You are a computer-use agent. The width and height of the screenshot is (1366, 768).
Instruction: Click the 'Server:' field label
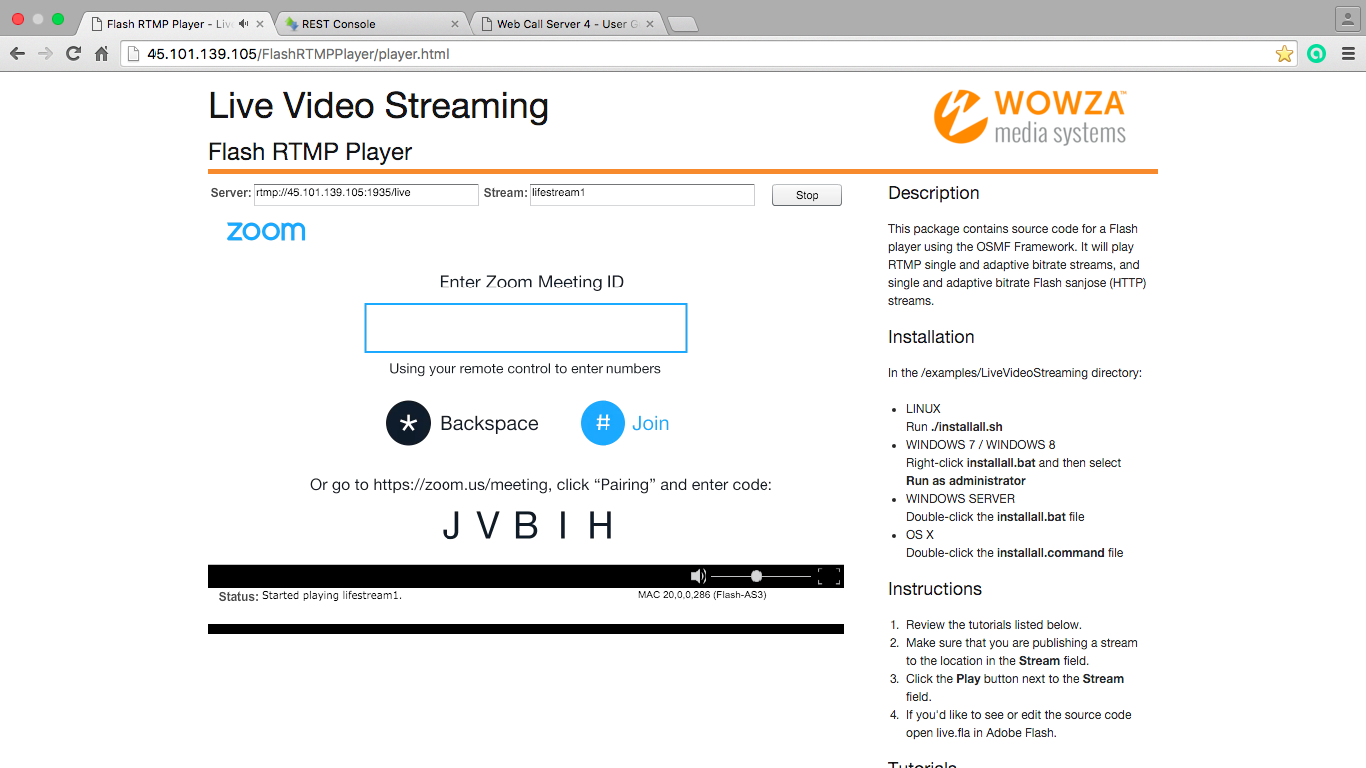(231, 193)
